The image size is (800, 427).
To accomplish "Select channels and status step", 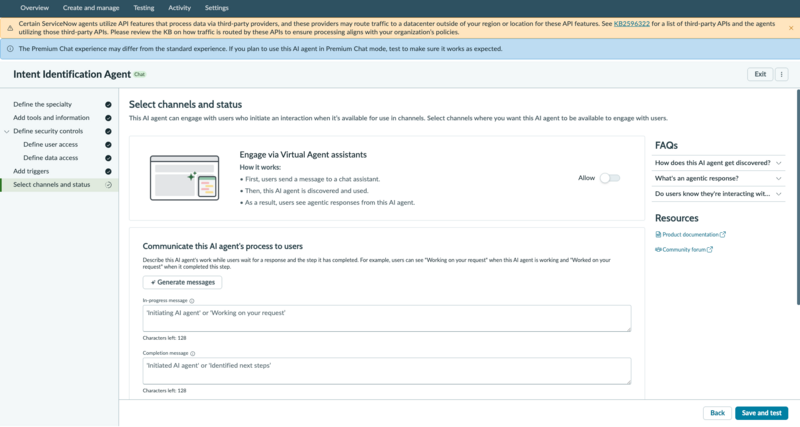I will coord(52,184).
